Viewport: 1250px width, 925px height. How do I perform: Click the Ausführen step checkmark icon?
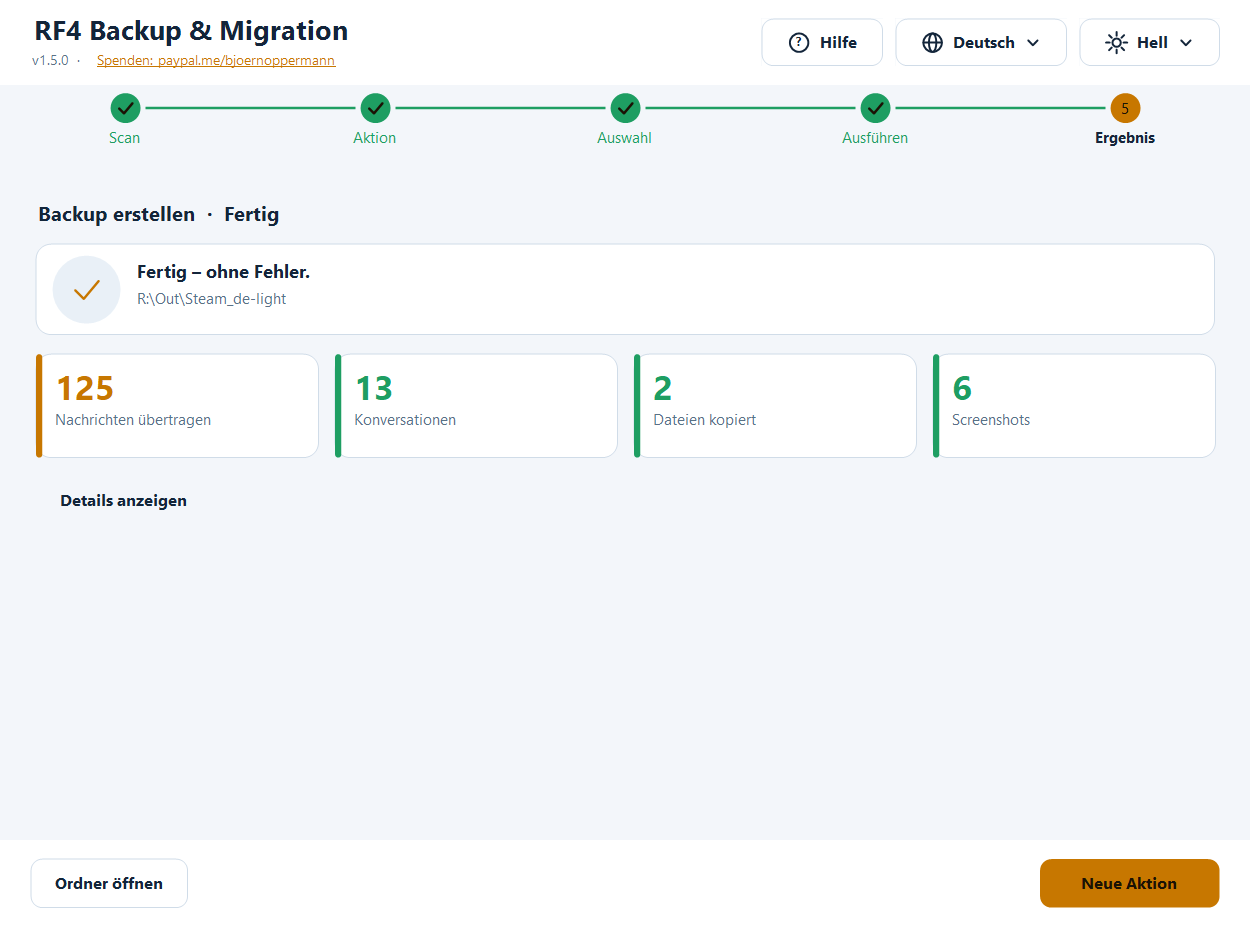pos(875,108)
